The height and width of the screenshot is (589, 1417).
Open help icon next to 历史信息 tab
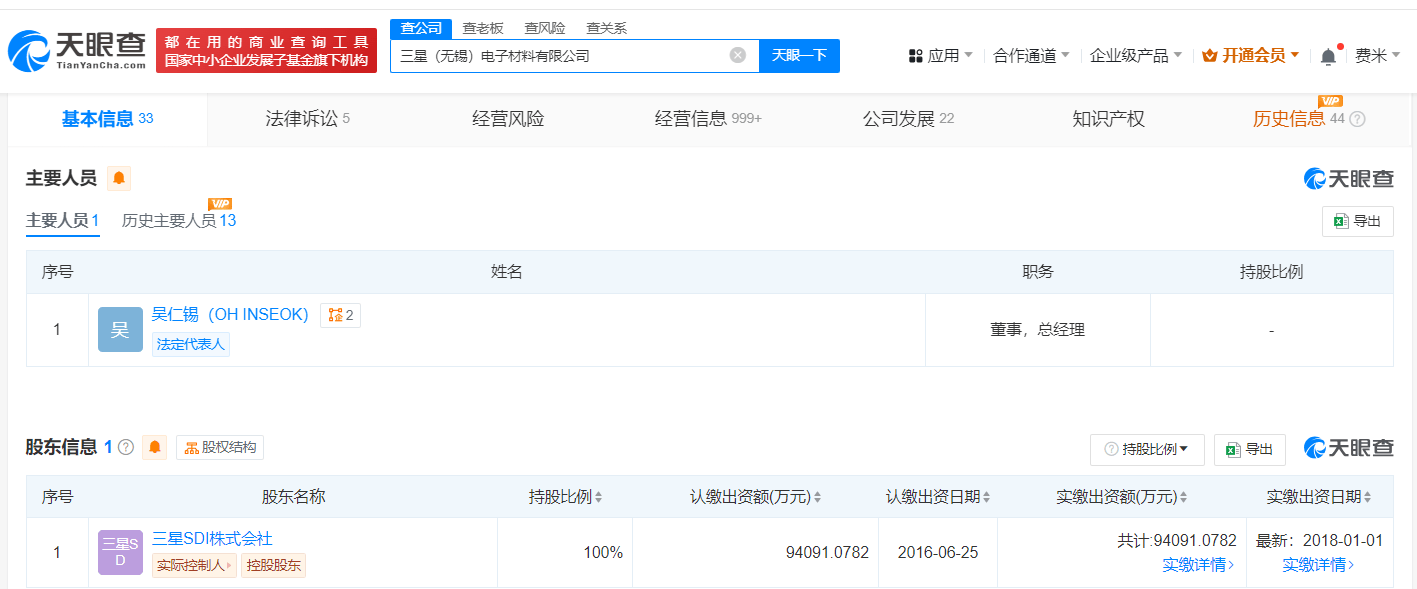(1357, 120)
